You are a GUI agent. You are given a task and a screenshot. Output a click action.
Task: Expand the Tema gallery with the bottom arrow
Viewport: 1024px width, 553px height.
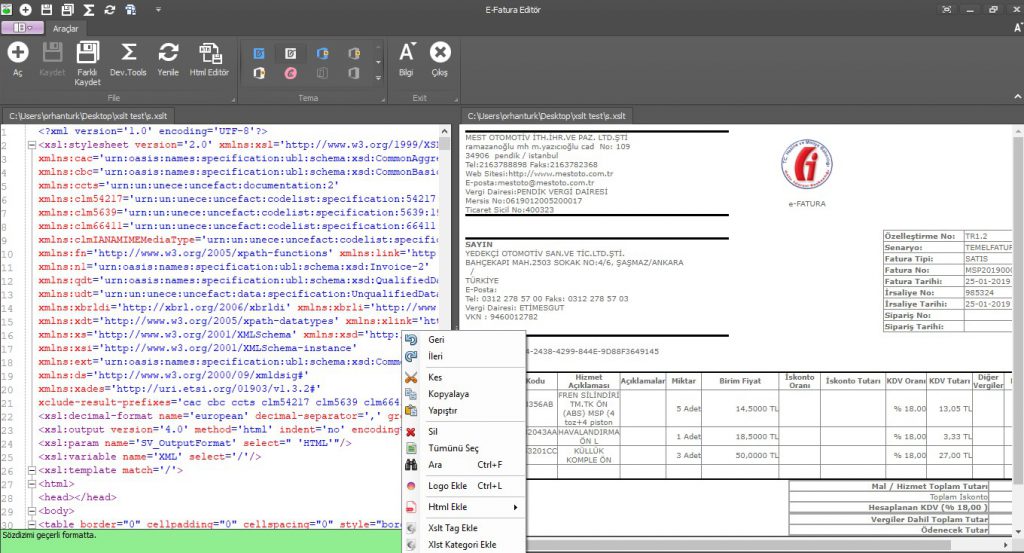click(x=378, y=78)
